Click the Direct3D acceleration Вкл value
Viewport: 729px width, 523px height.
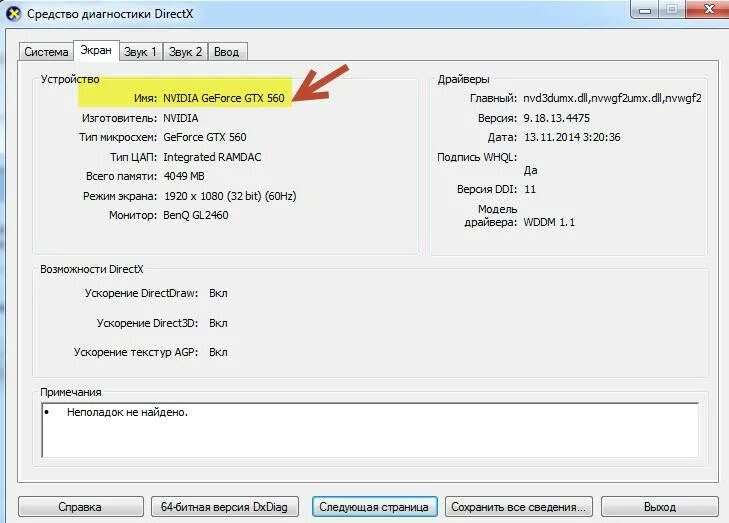point(218,323)
